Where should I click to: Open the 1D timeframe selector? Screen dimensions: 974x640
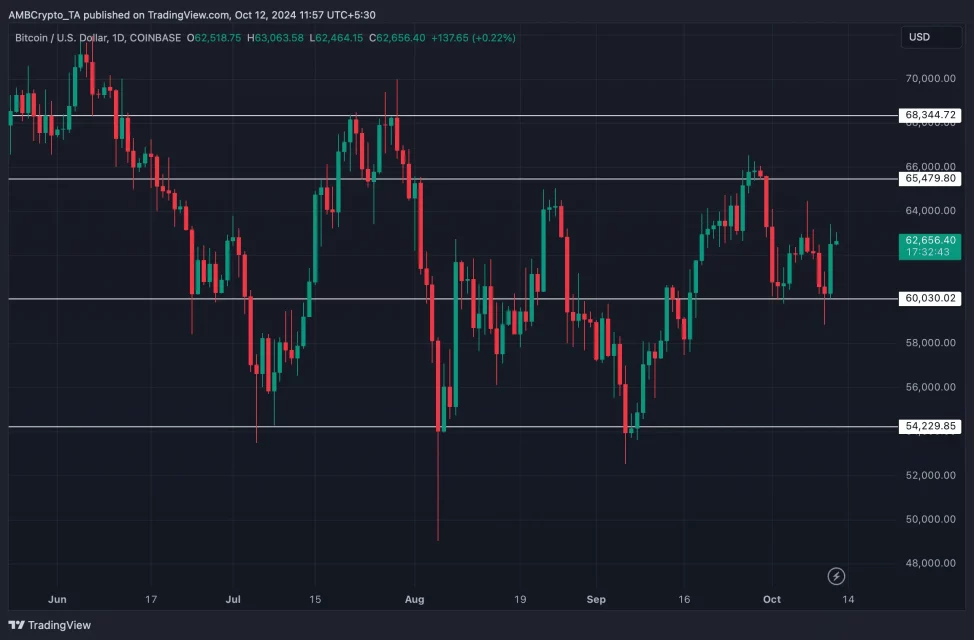coord(116,37)
